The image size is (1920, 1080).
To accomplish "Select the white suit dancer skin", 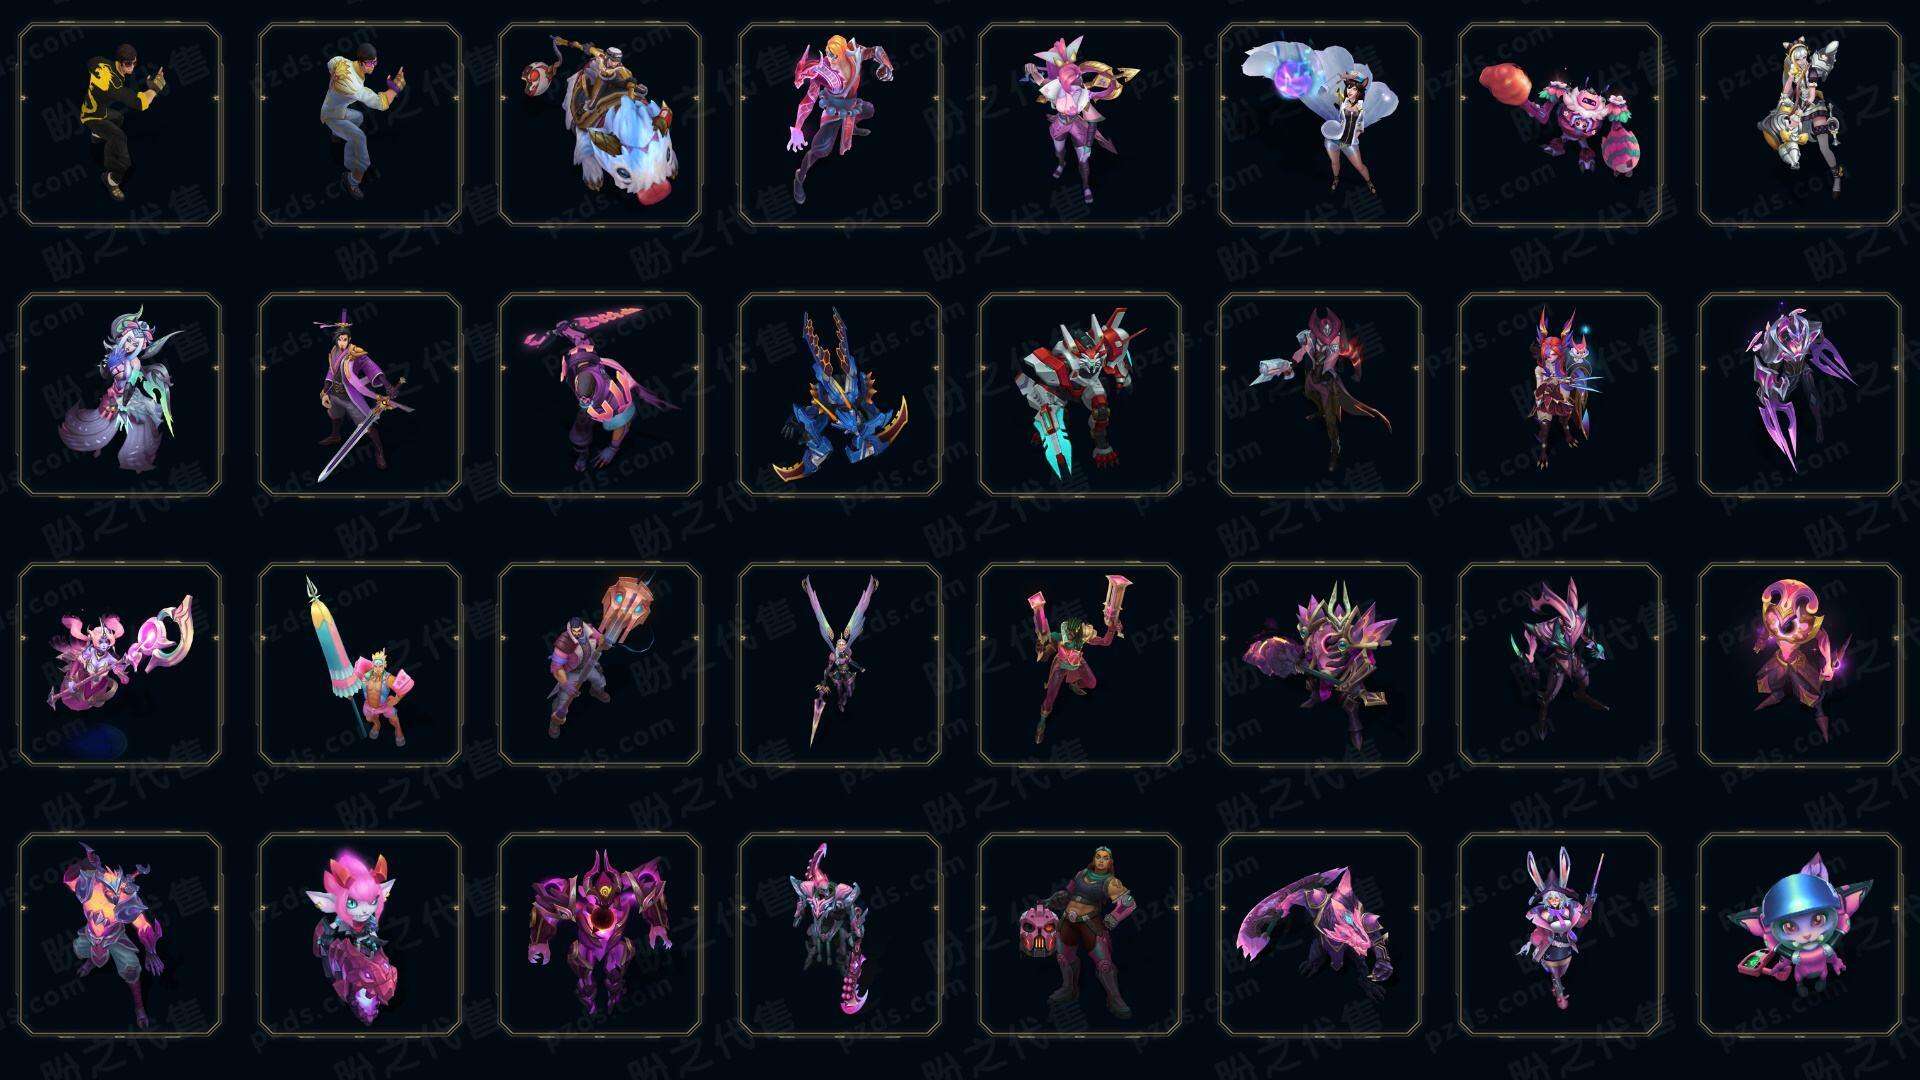I will click(360, 125).
